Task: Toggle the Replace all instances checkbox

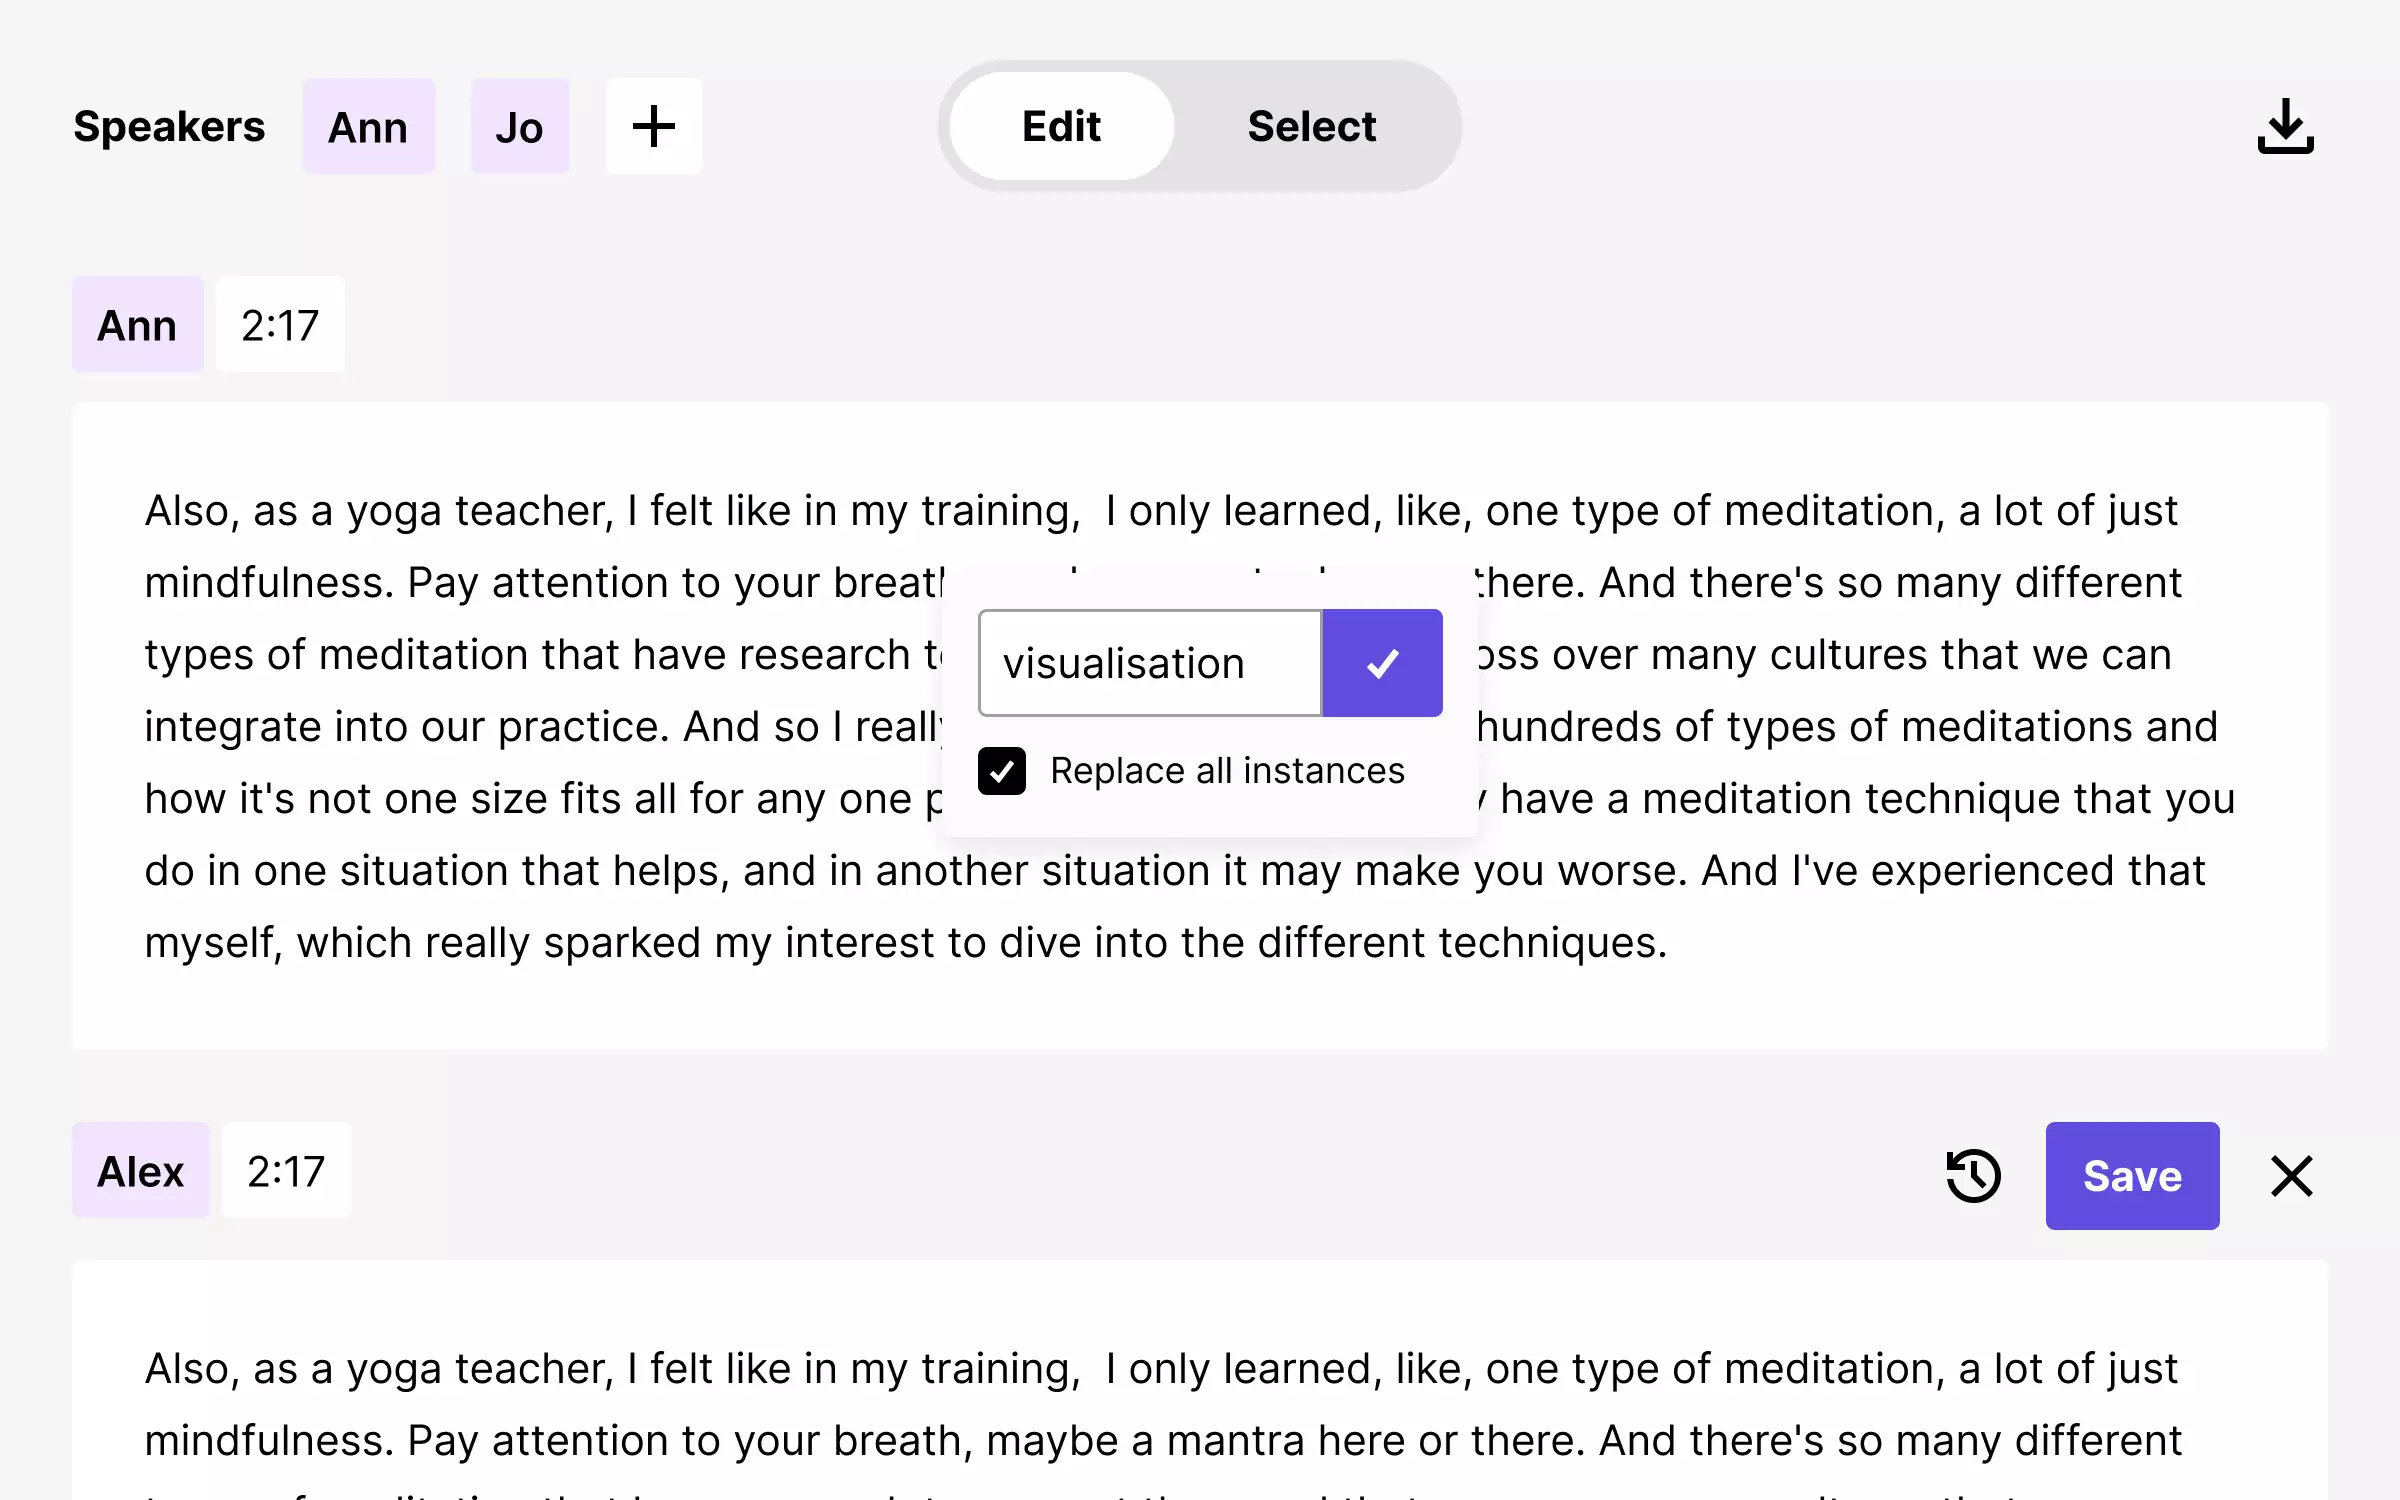Action: 1004,771
